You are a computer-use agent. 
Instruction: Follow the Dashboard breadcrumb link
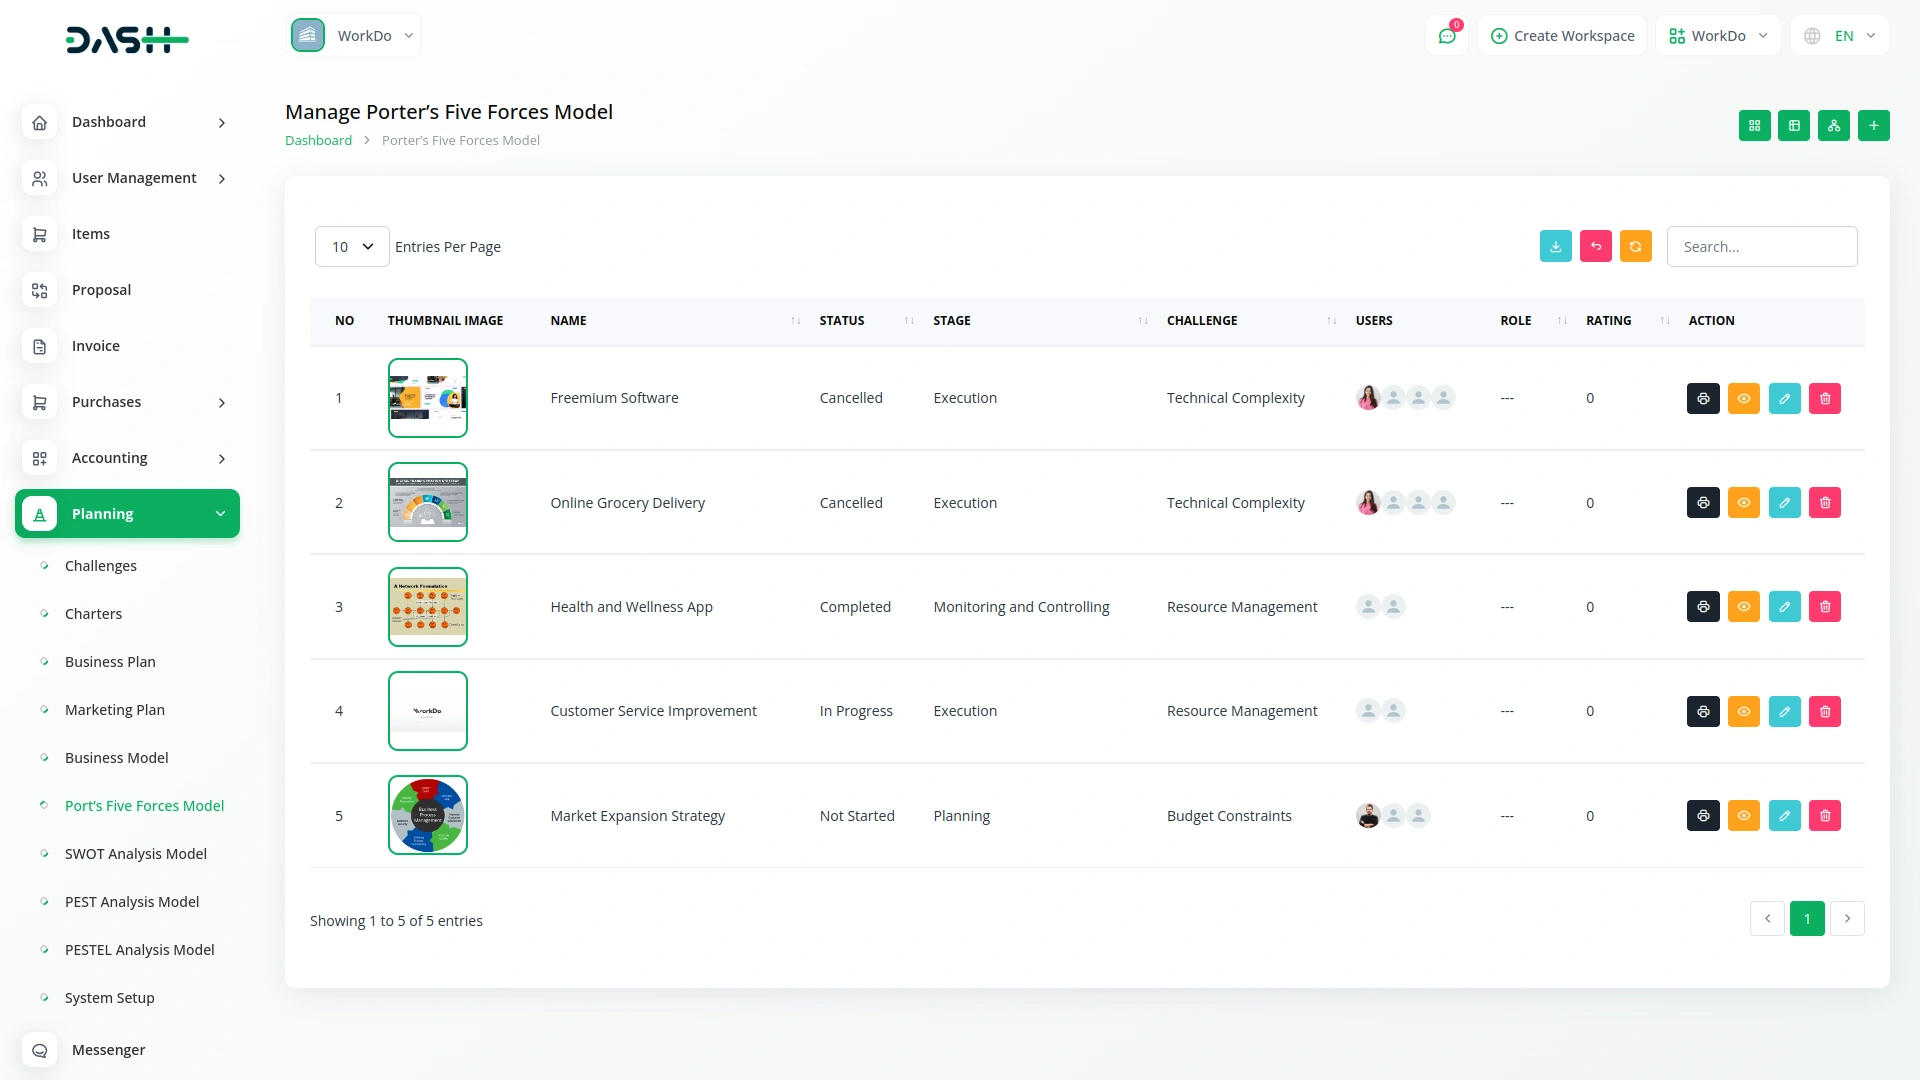coord(318,140)
